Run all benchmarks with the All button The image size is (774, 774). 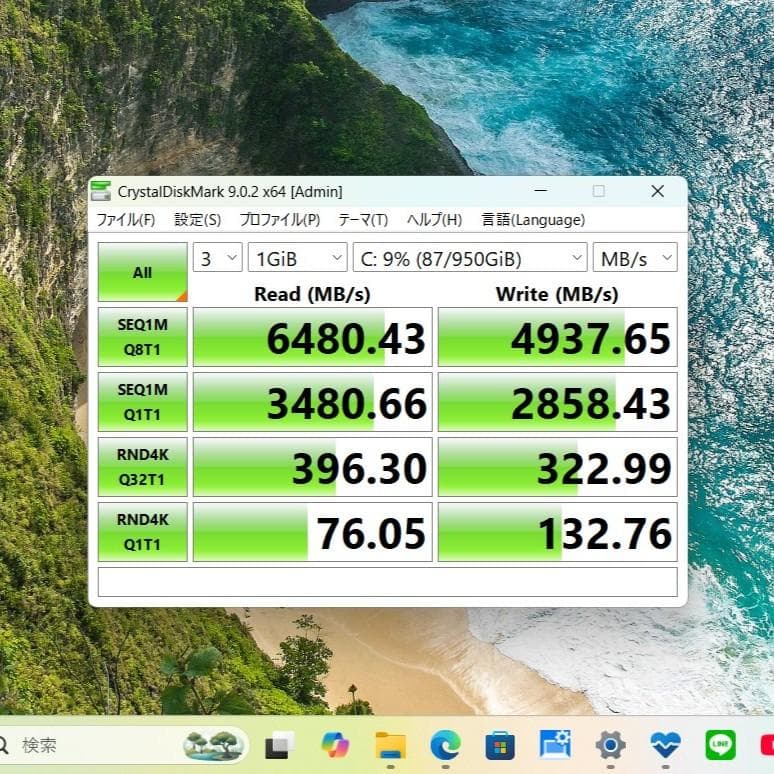pyautogui.click(x=143, y=272)
